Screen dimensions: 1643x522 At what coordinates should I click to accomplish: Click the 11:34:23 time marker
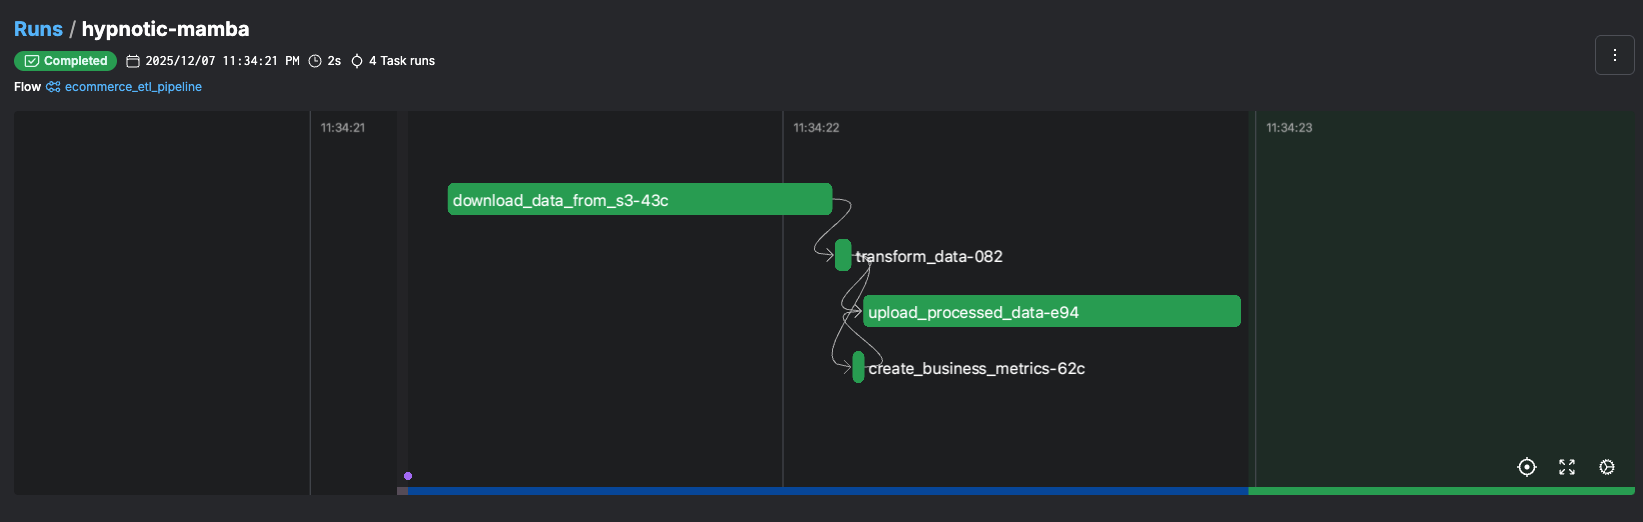tap(1289, 128)
